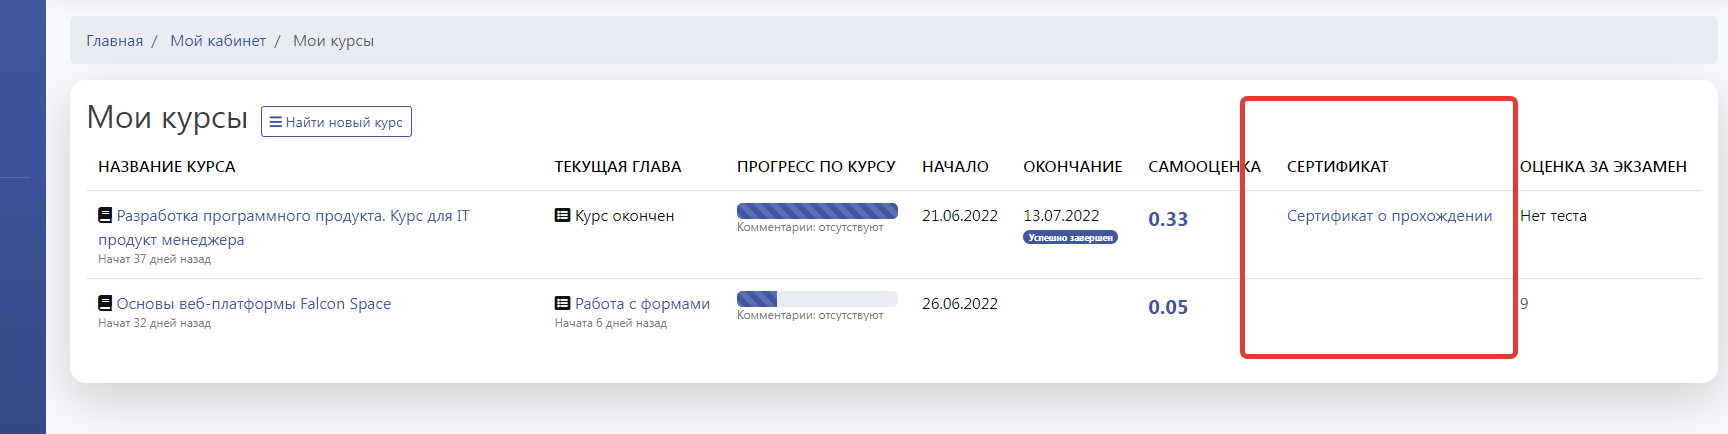Click the list icon next to 'Курс окончен'
The image size is (1728, 434).
pos(562,215)
